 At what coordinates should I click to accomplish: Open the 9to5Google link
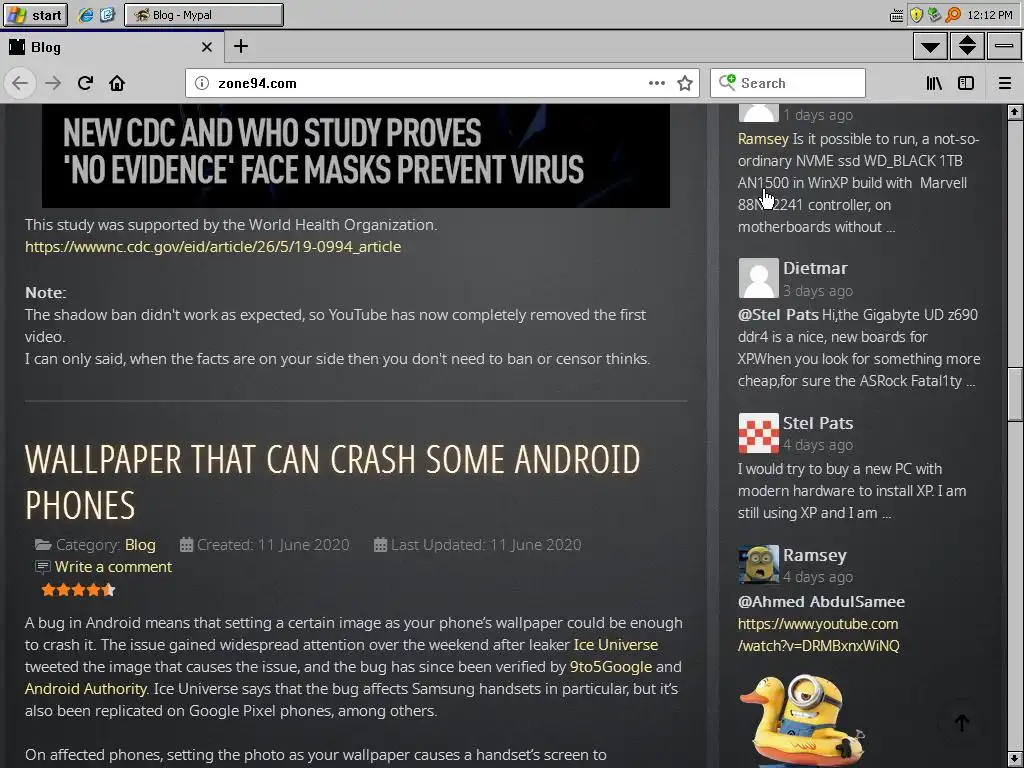click(x=611, y=667)
